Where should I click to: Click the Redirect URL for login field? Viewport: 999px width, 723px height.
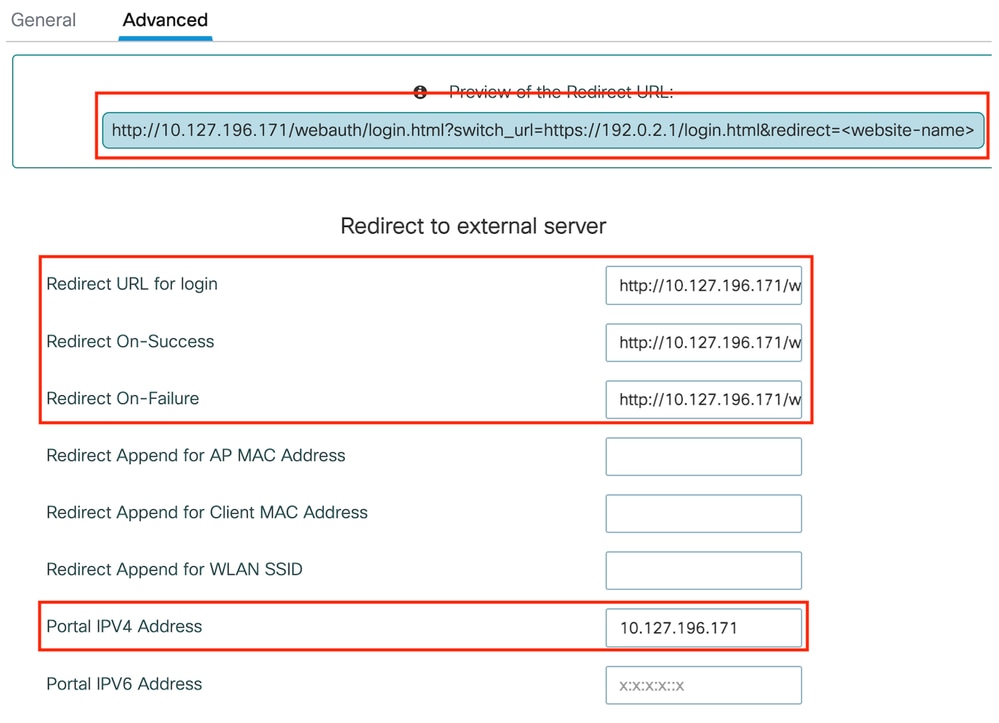pos(703,285)
